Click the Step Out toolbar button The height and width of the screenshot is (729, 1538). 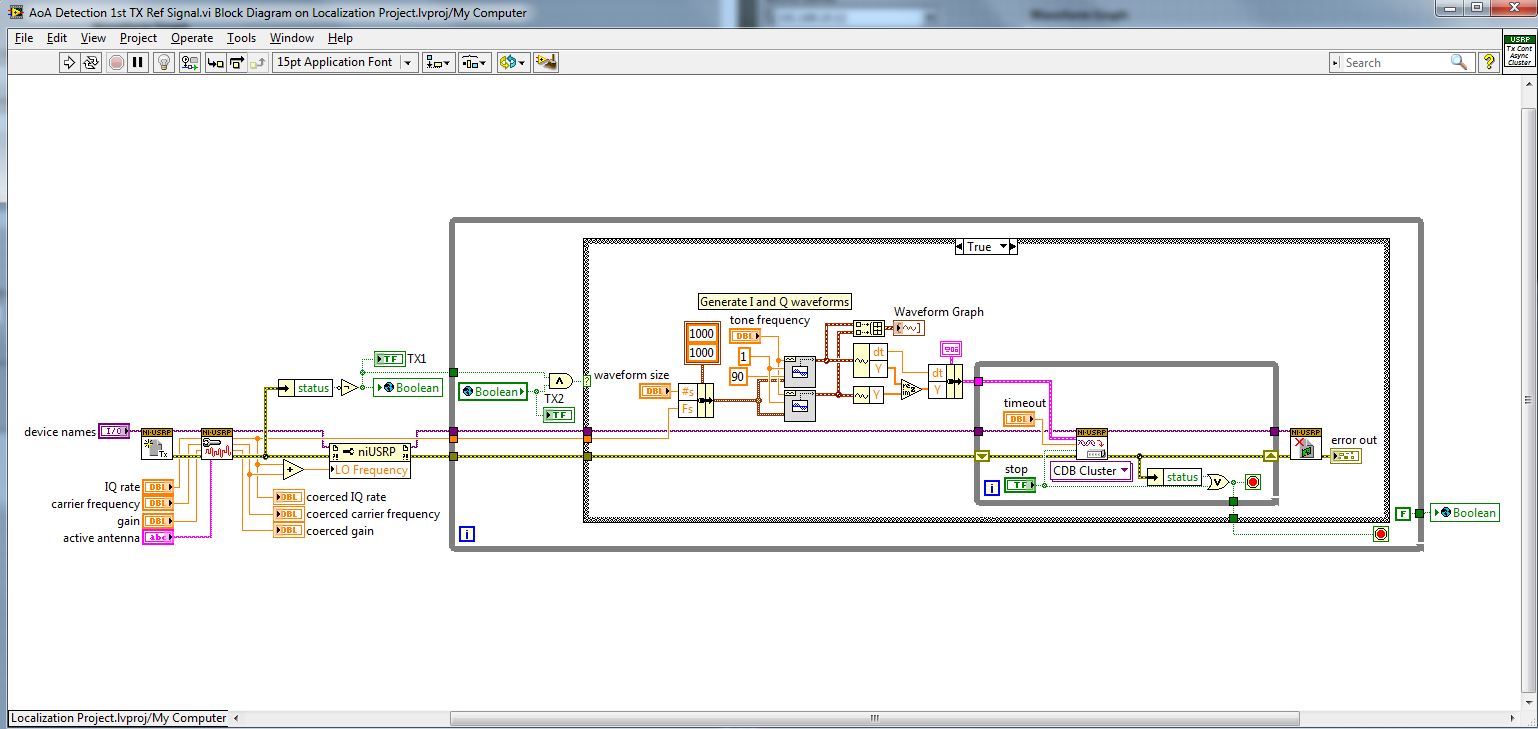click(259, 62)
